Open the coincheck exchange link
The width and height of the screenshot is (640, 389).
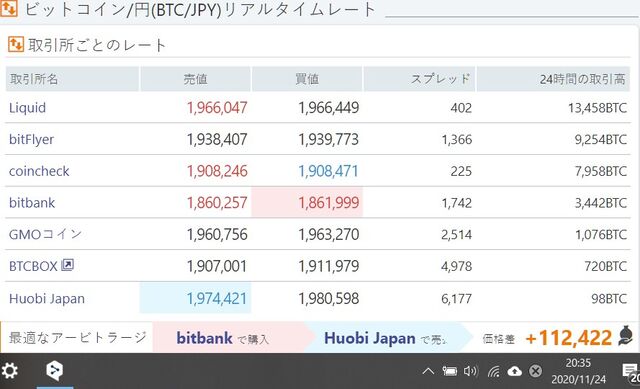(39, 171)
